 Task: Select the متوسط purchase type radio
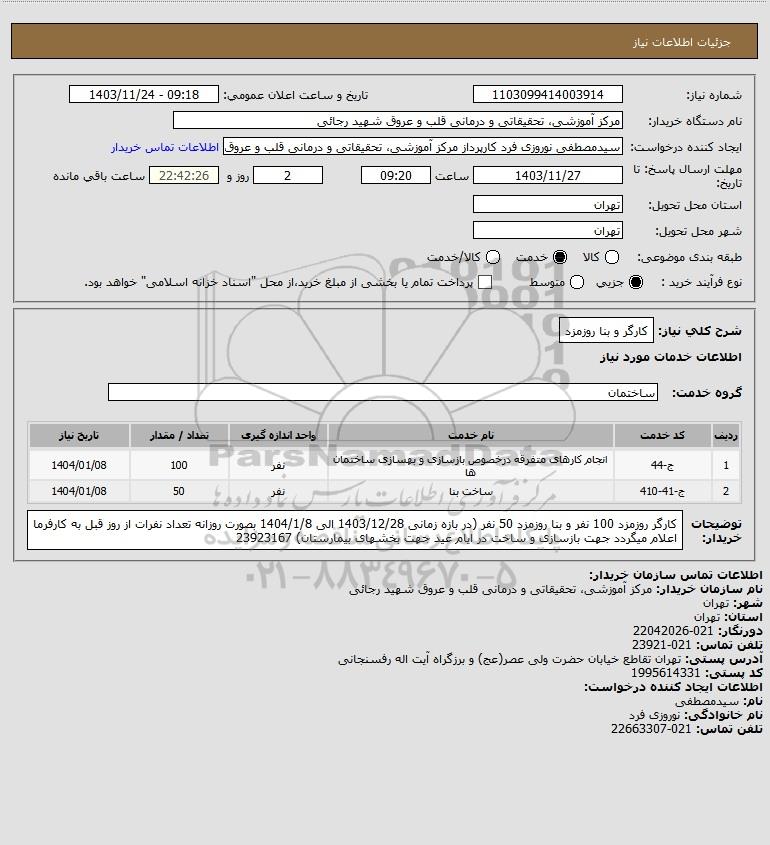[x=577, y=282]
